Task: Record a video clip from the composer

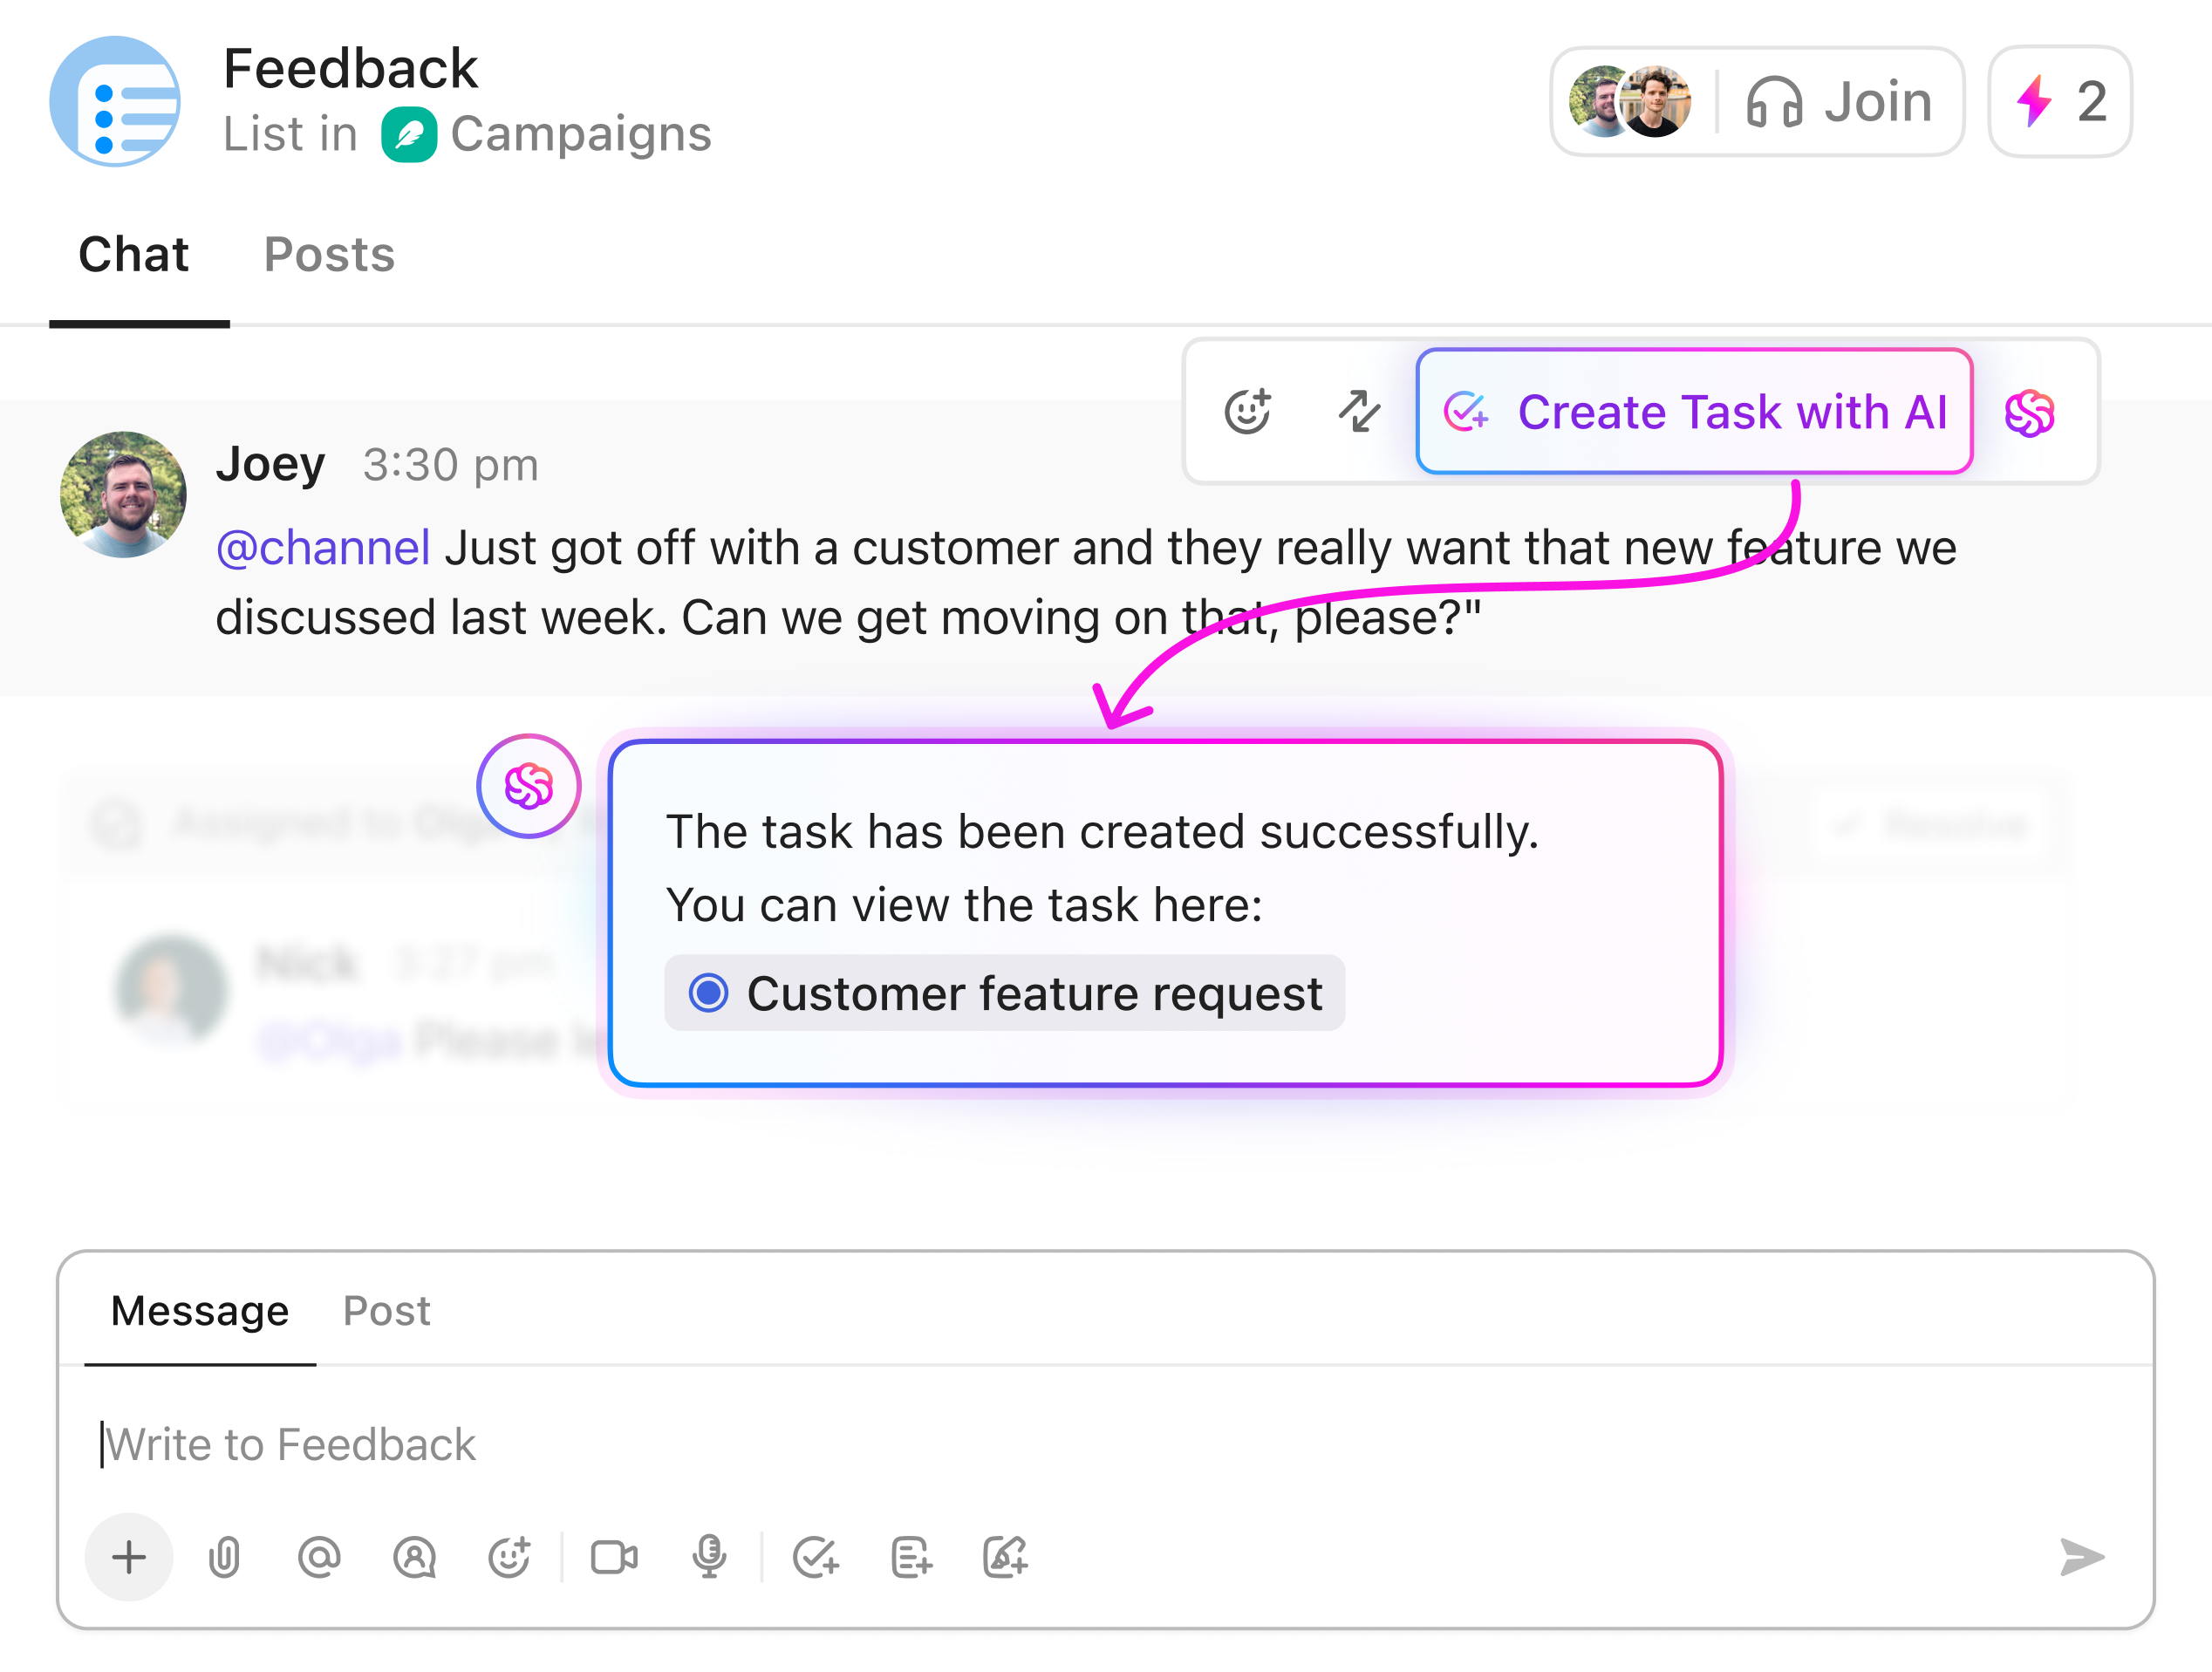Action: (x=614, y=1556)
